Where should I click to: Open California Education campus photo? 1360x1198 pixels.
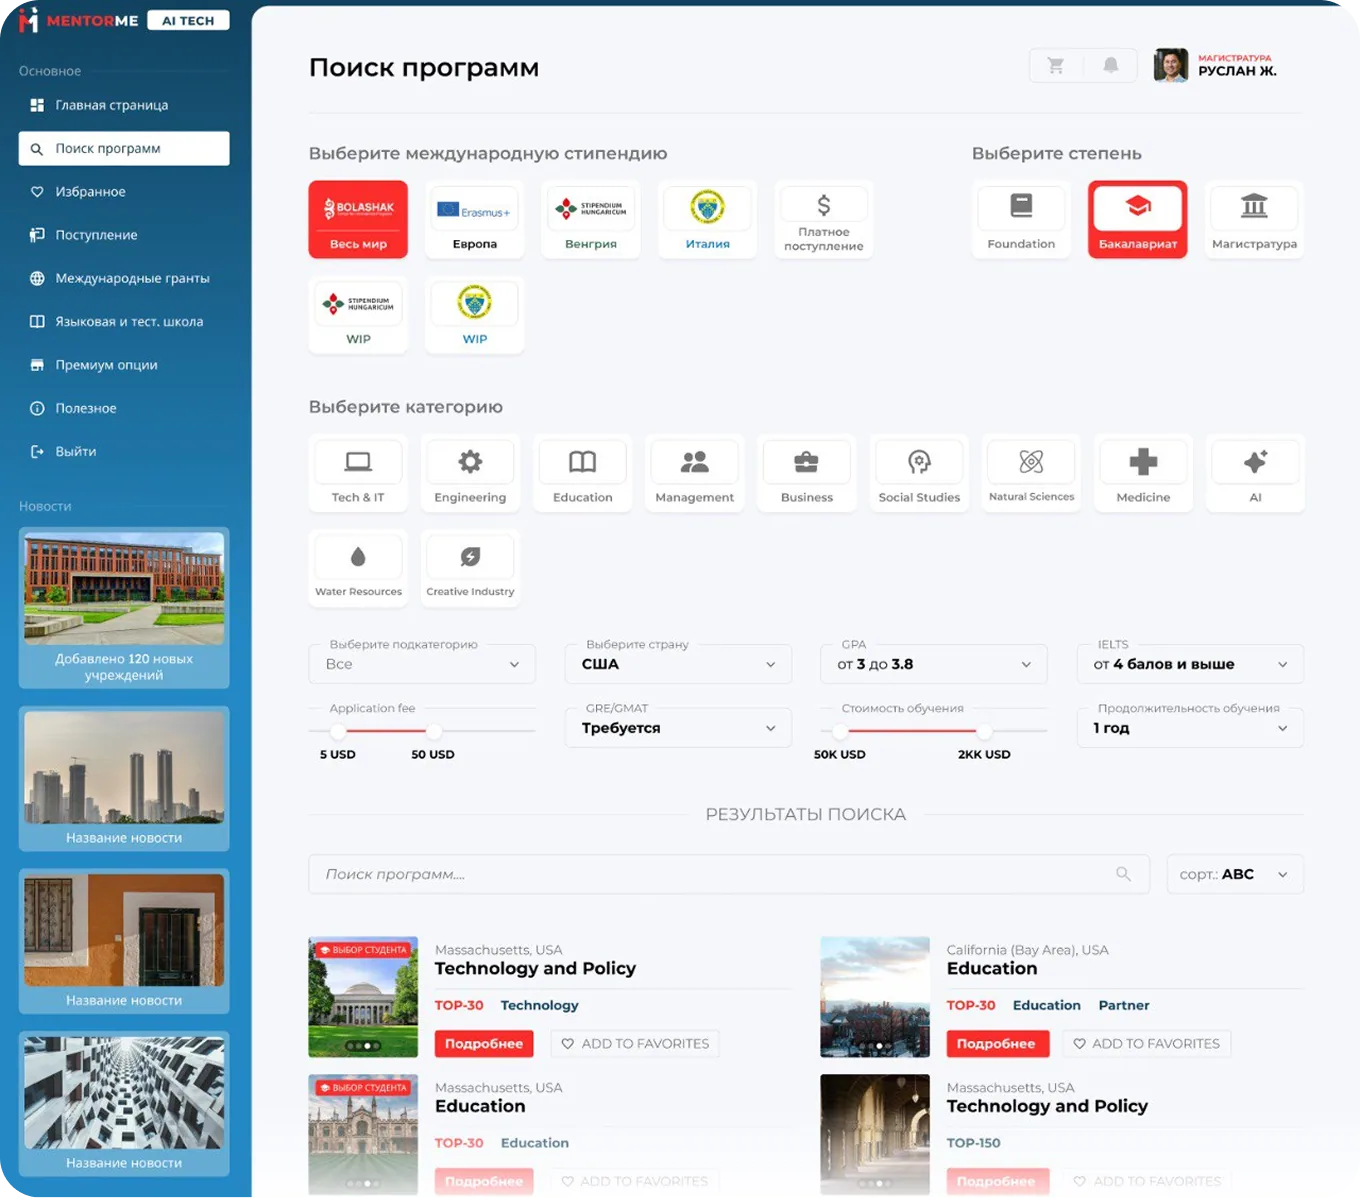coord(875,997)
